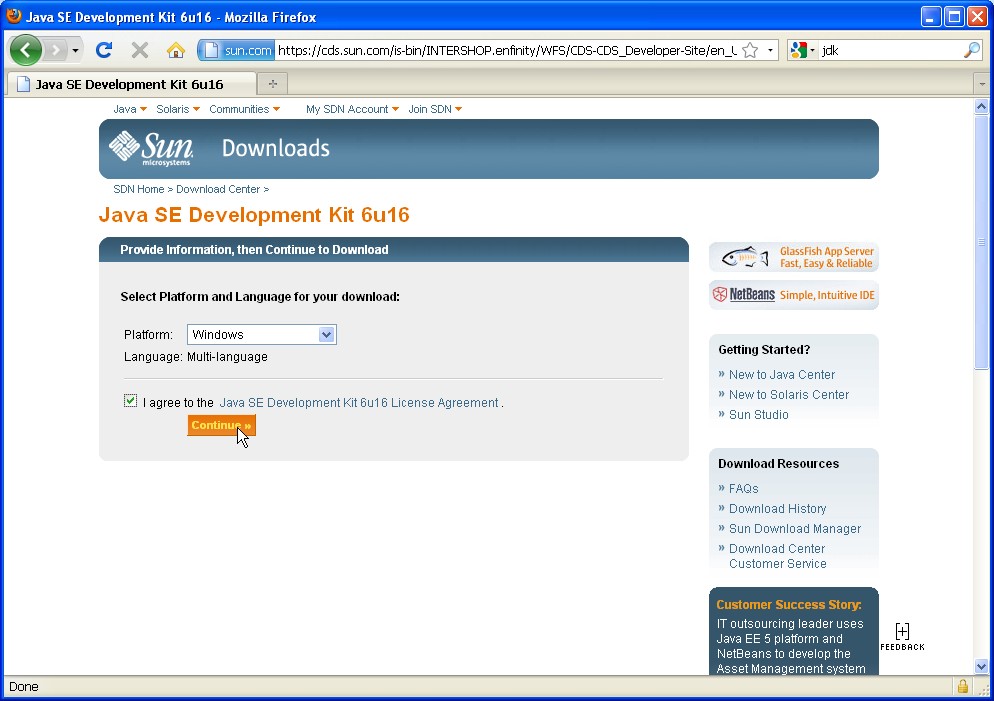Expand the Java navigation menu
The height and width of the screenshot is (701, 994).
pos(130,109)
